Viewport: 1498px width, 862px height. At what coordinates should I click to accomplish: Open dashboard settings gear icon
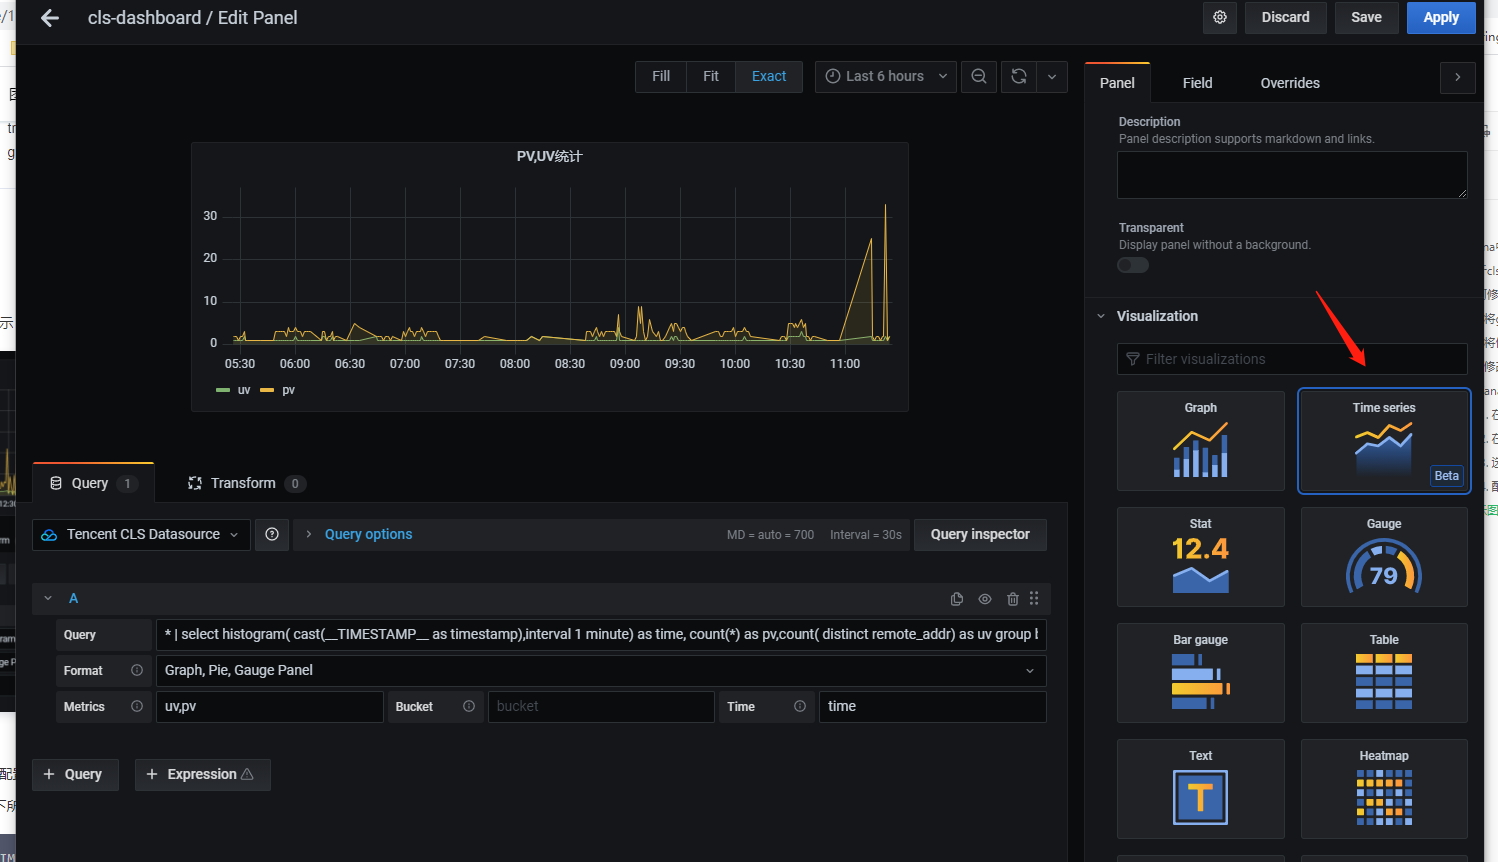pyautogui.click(x=1220, y=18)
